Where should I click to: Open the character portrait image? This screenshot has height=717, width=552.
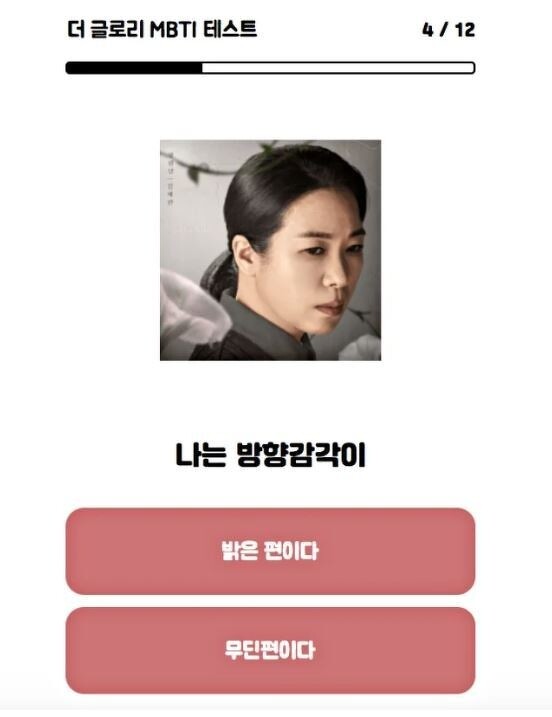coord(270,250)
